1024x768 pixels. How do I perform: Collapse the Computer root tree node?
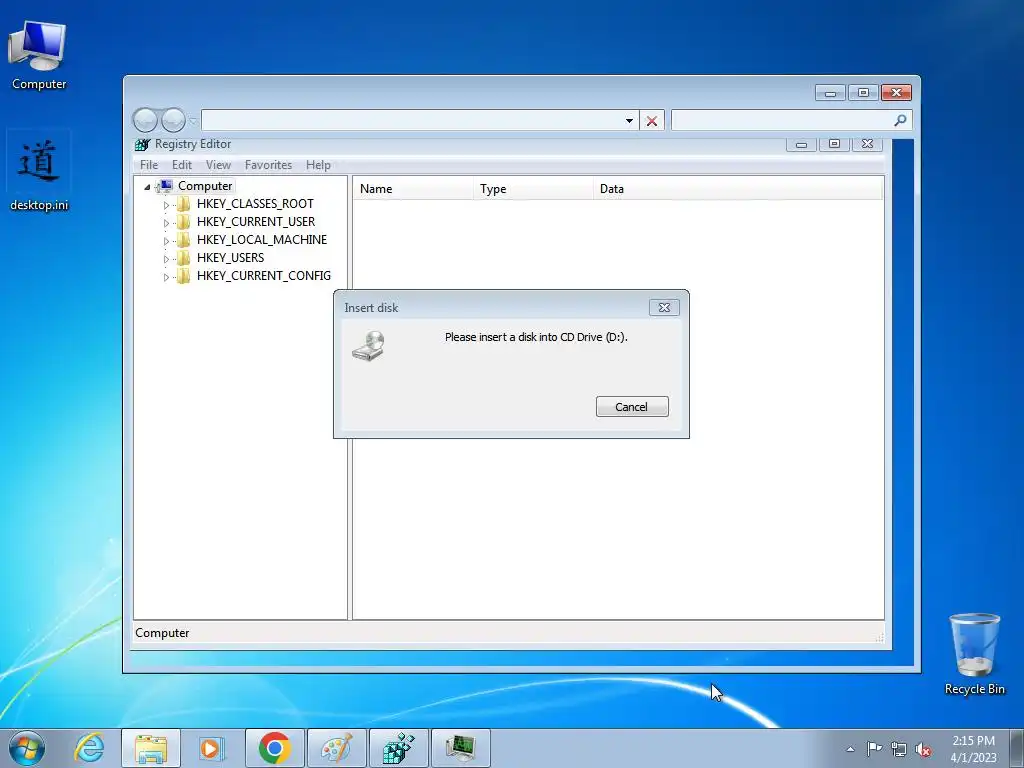[147, 187]
